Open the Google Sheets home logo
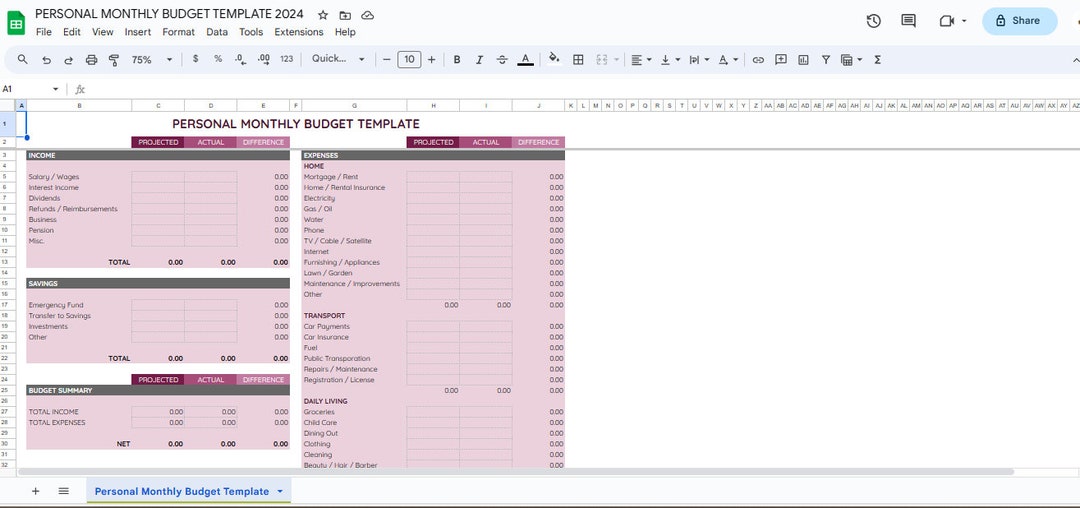Screen dimensions: 1080x508 (x=17, y=23)
